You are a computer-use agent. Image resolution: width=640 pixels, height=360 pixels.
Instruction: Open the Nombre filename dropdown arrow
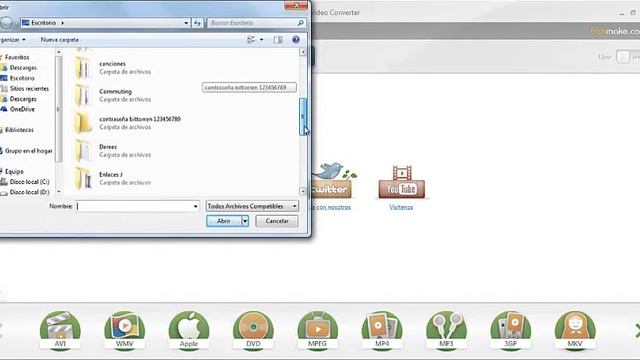[x=195, y=206]
